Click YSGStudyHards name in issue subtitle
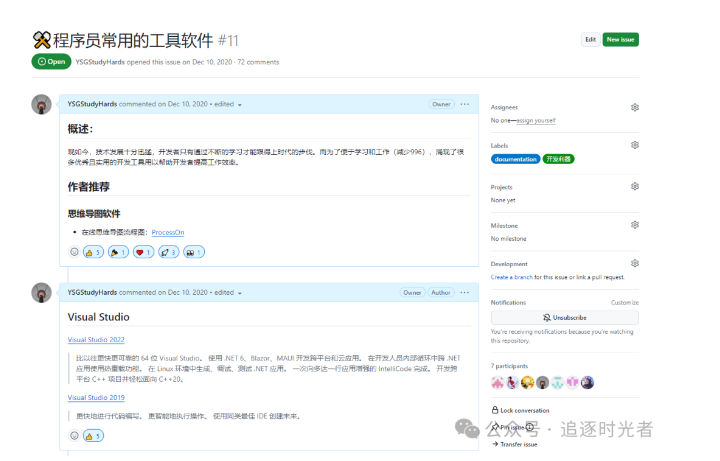The image size is (720, 461). click(x=100, y=62)
